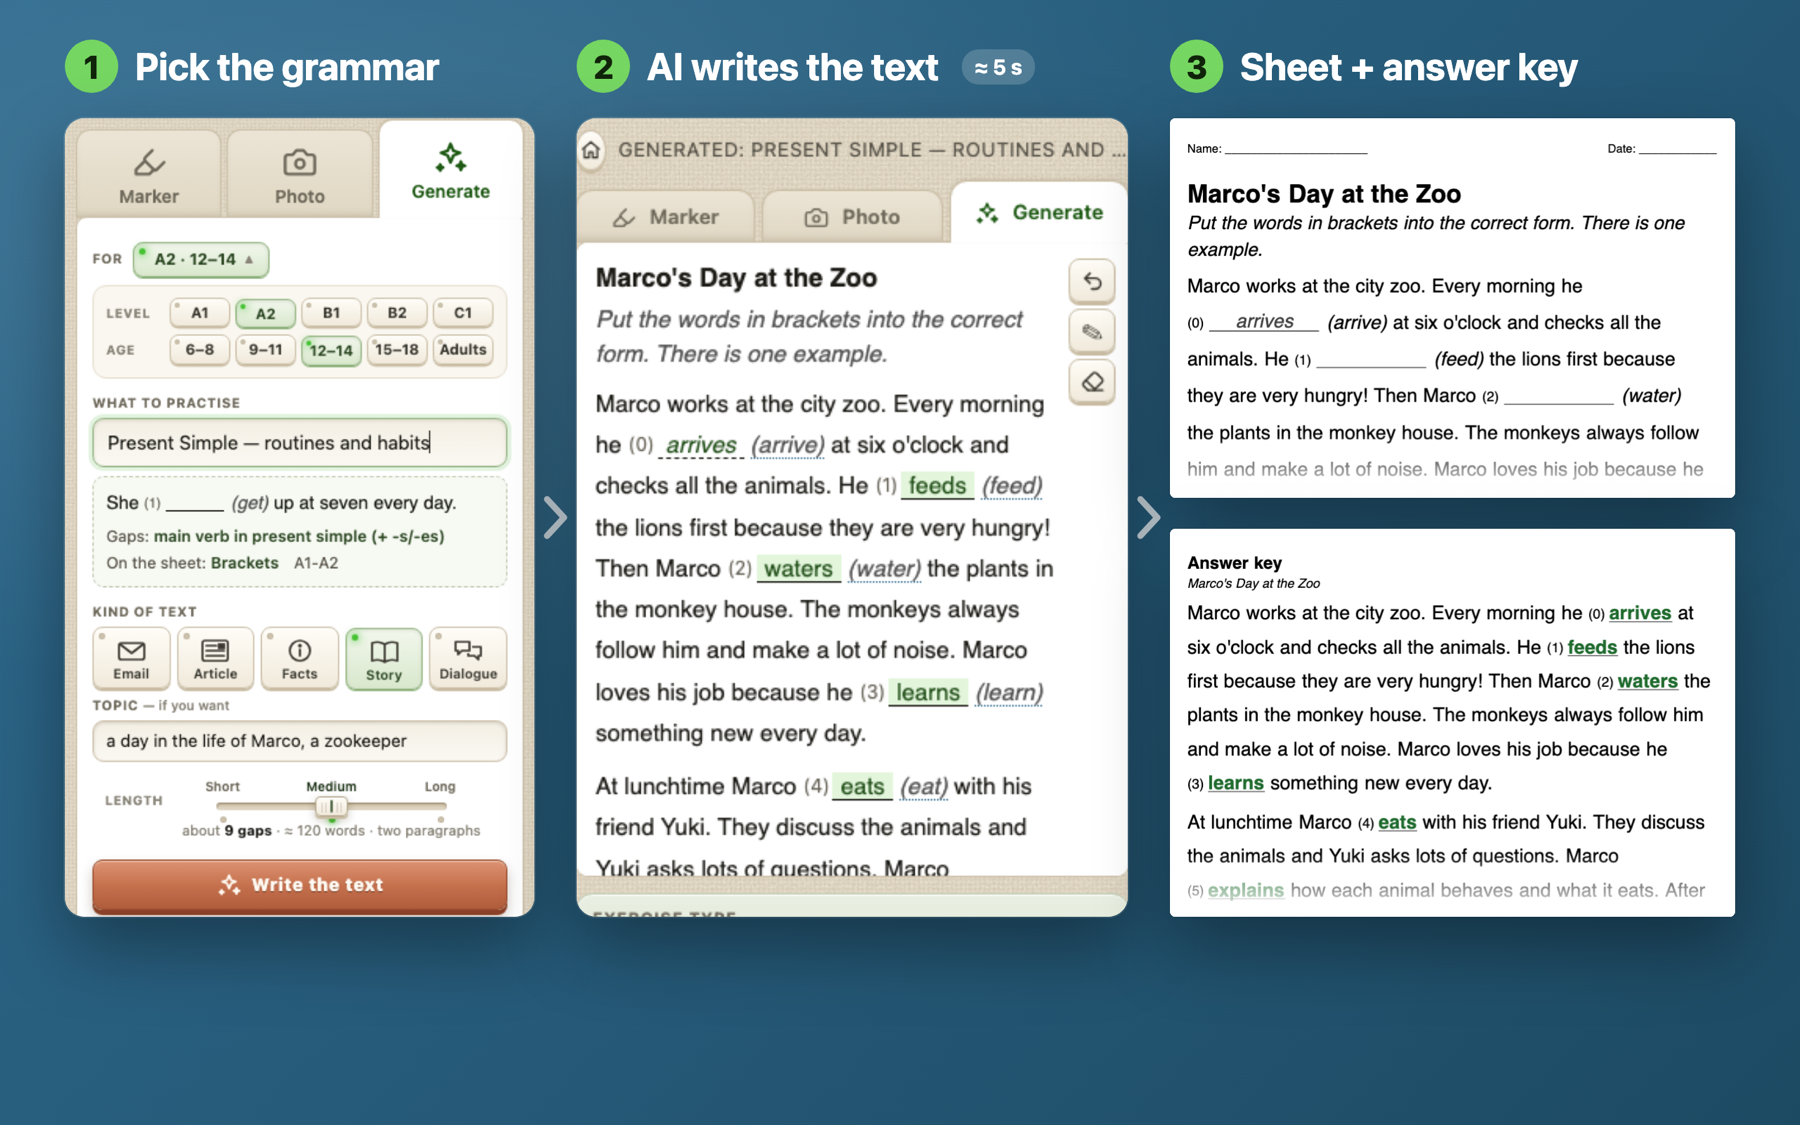Click the example word 'arrives' in the middle panel

pyautogui.click(x=701, y=445)
